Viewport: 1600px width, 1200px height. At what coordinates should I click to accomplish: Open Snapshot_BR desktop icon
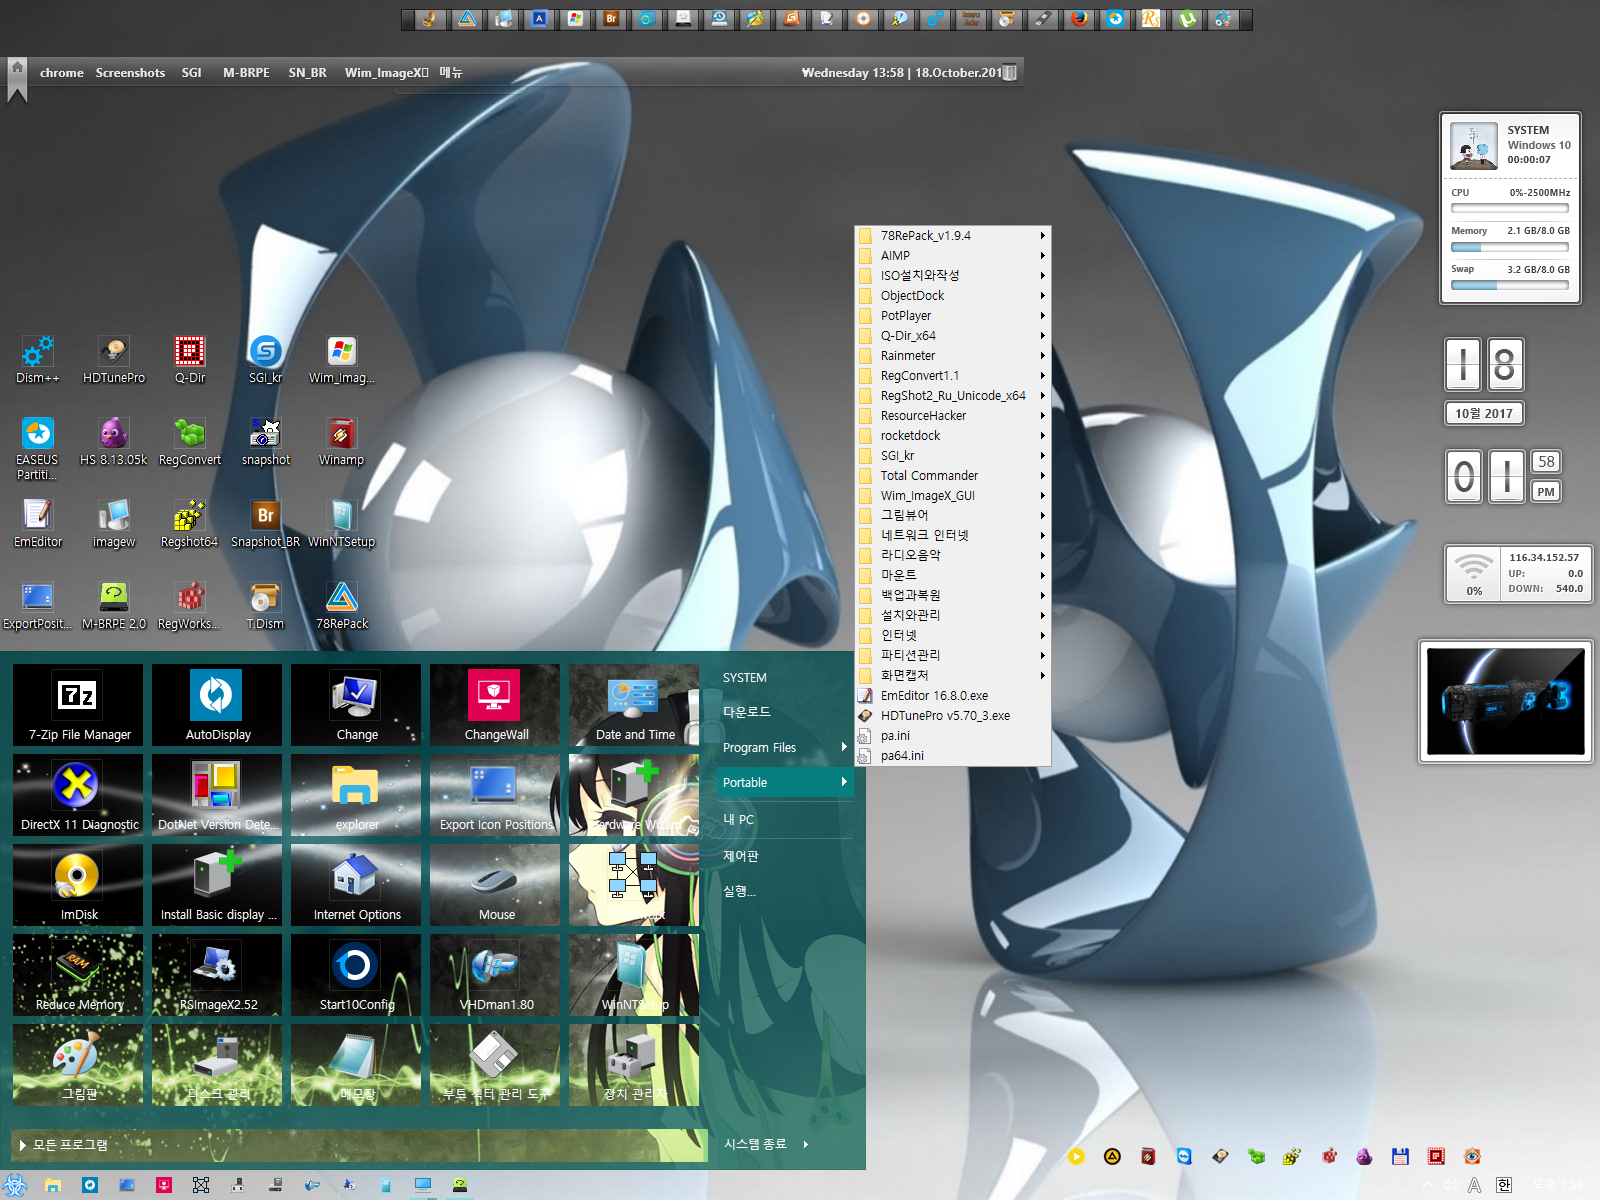(265, 524)
